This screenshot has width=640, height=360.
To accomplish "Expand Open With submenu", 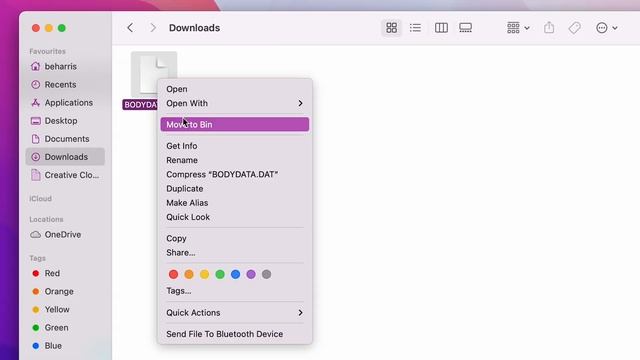I will (x=235, y=103).
